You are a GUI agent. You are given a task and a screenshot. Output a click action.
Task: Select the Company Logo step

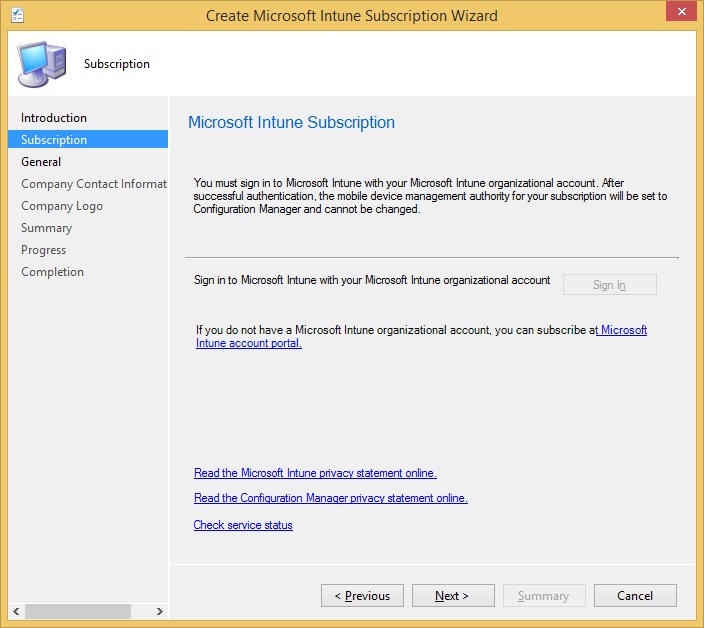[x=62, y=206]
